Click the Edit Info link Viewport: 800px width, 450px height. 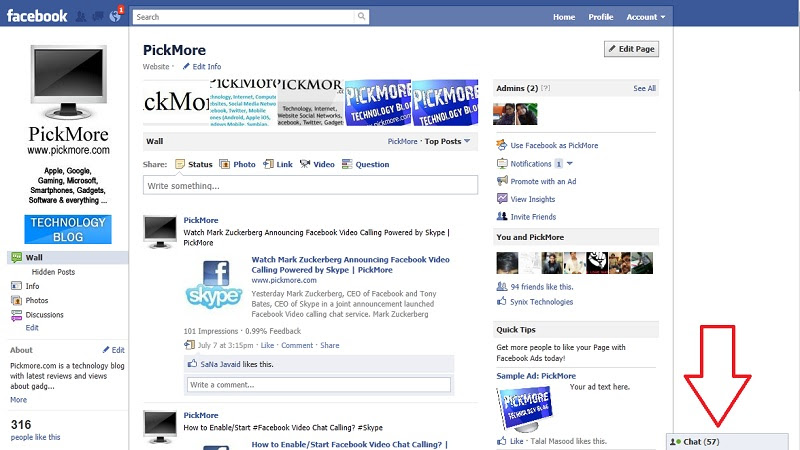click(x=207, y=66)
